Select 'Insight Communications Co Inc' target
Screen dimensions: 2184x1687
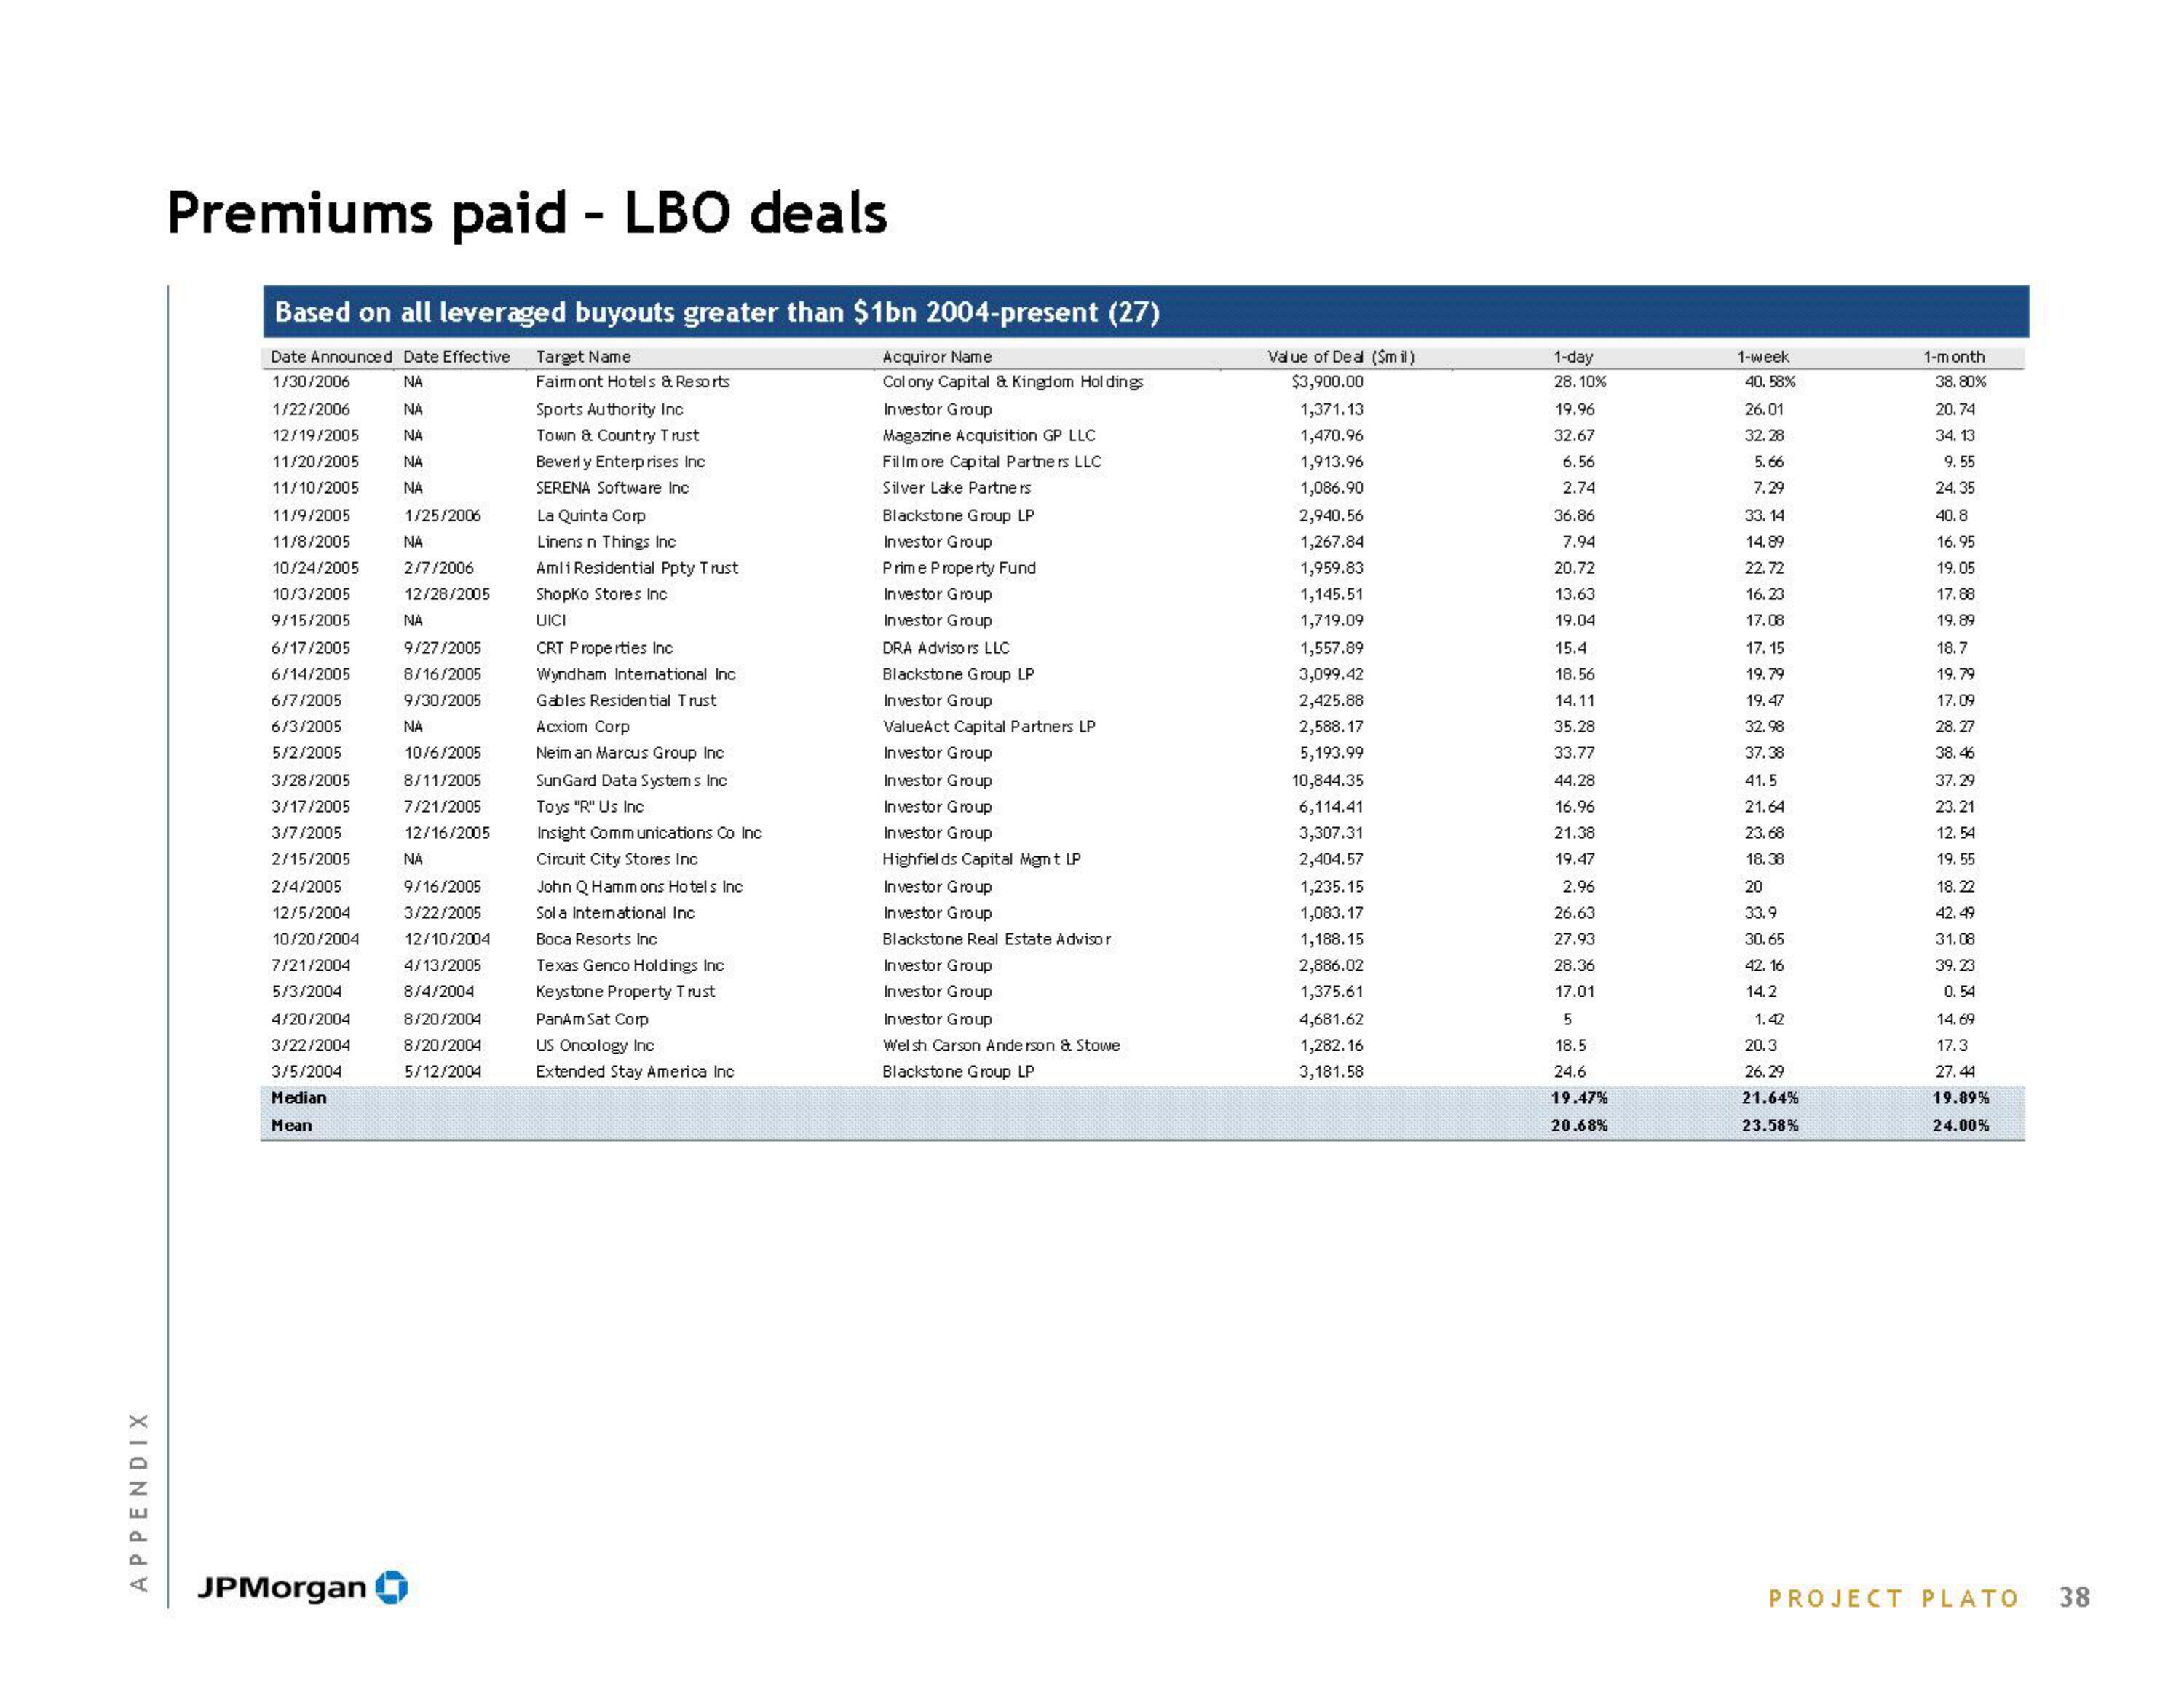click(x=649, y=833)
